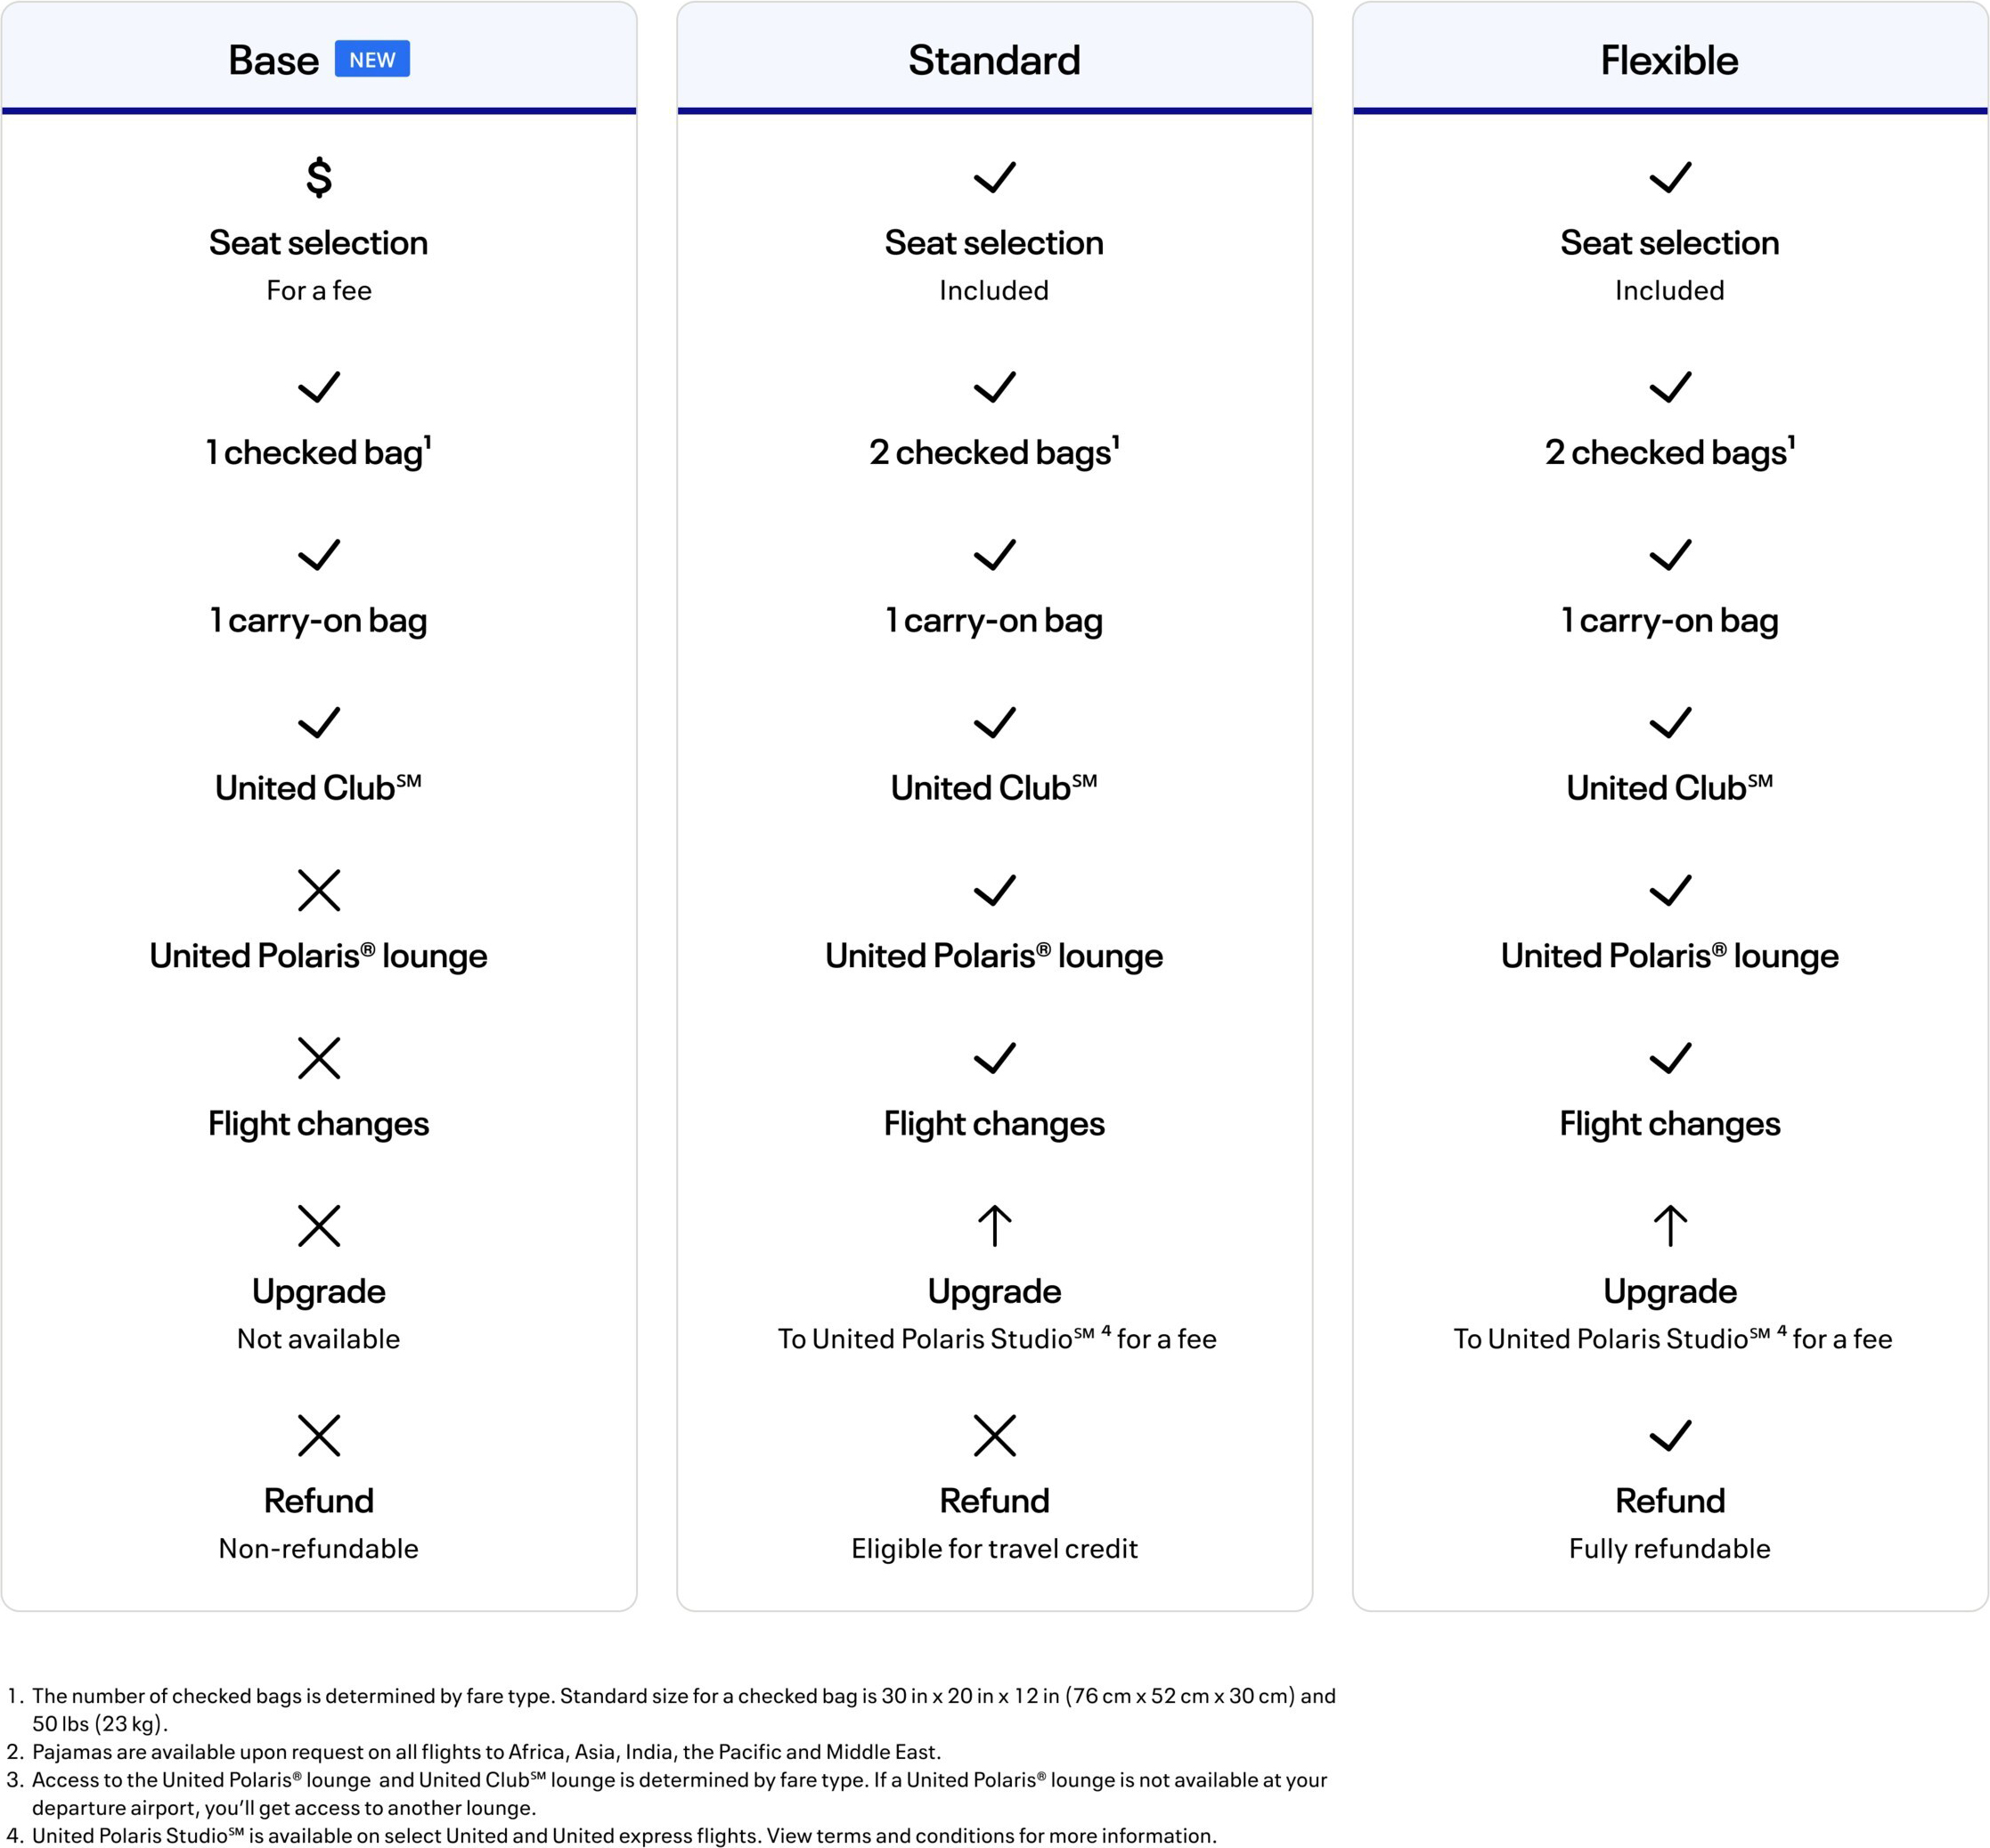Click the Standard 2 checked bags label
1990x1848 pixels.
click(994, 452)
